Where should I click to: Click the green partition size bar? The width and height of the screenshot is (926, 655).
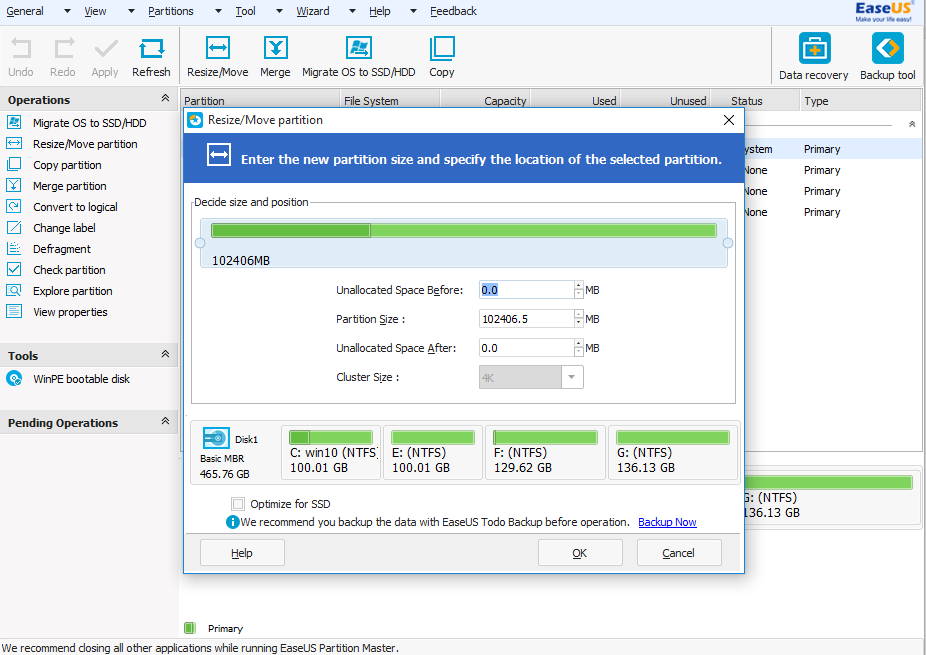464,230
